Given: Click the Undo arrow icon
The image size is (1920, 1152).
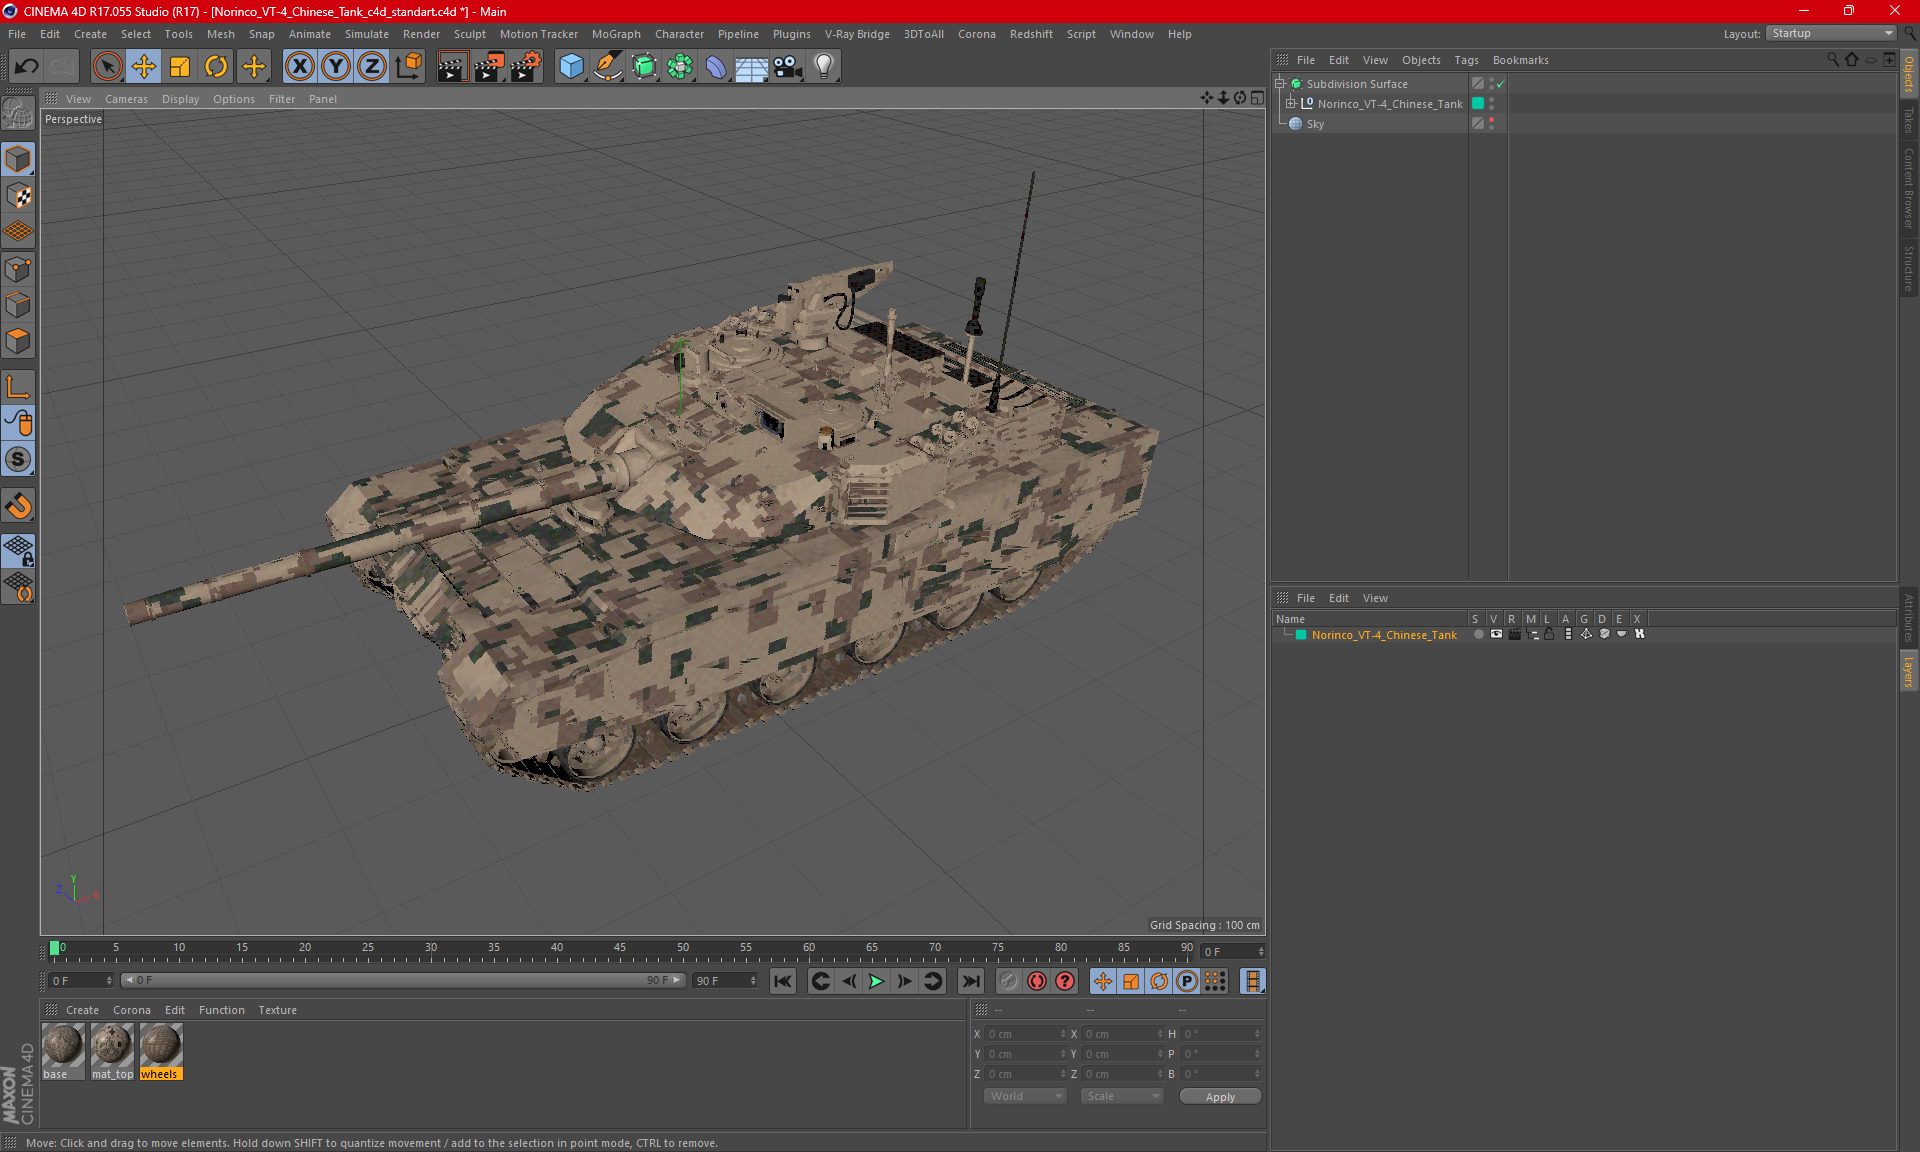Looking at the screenshot, I should 27,67.
